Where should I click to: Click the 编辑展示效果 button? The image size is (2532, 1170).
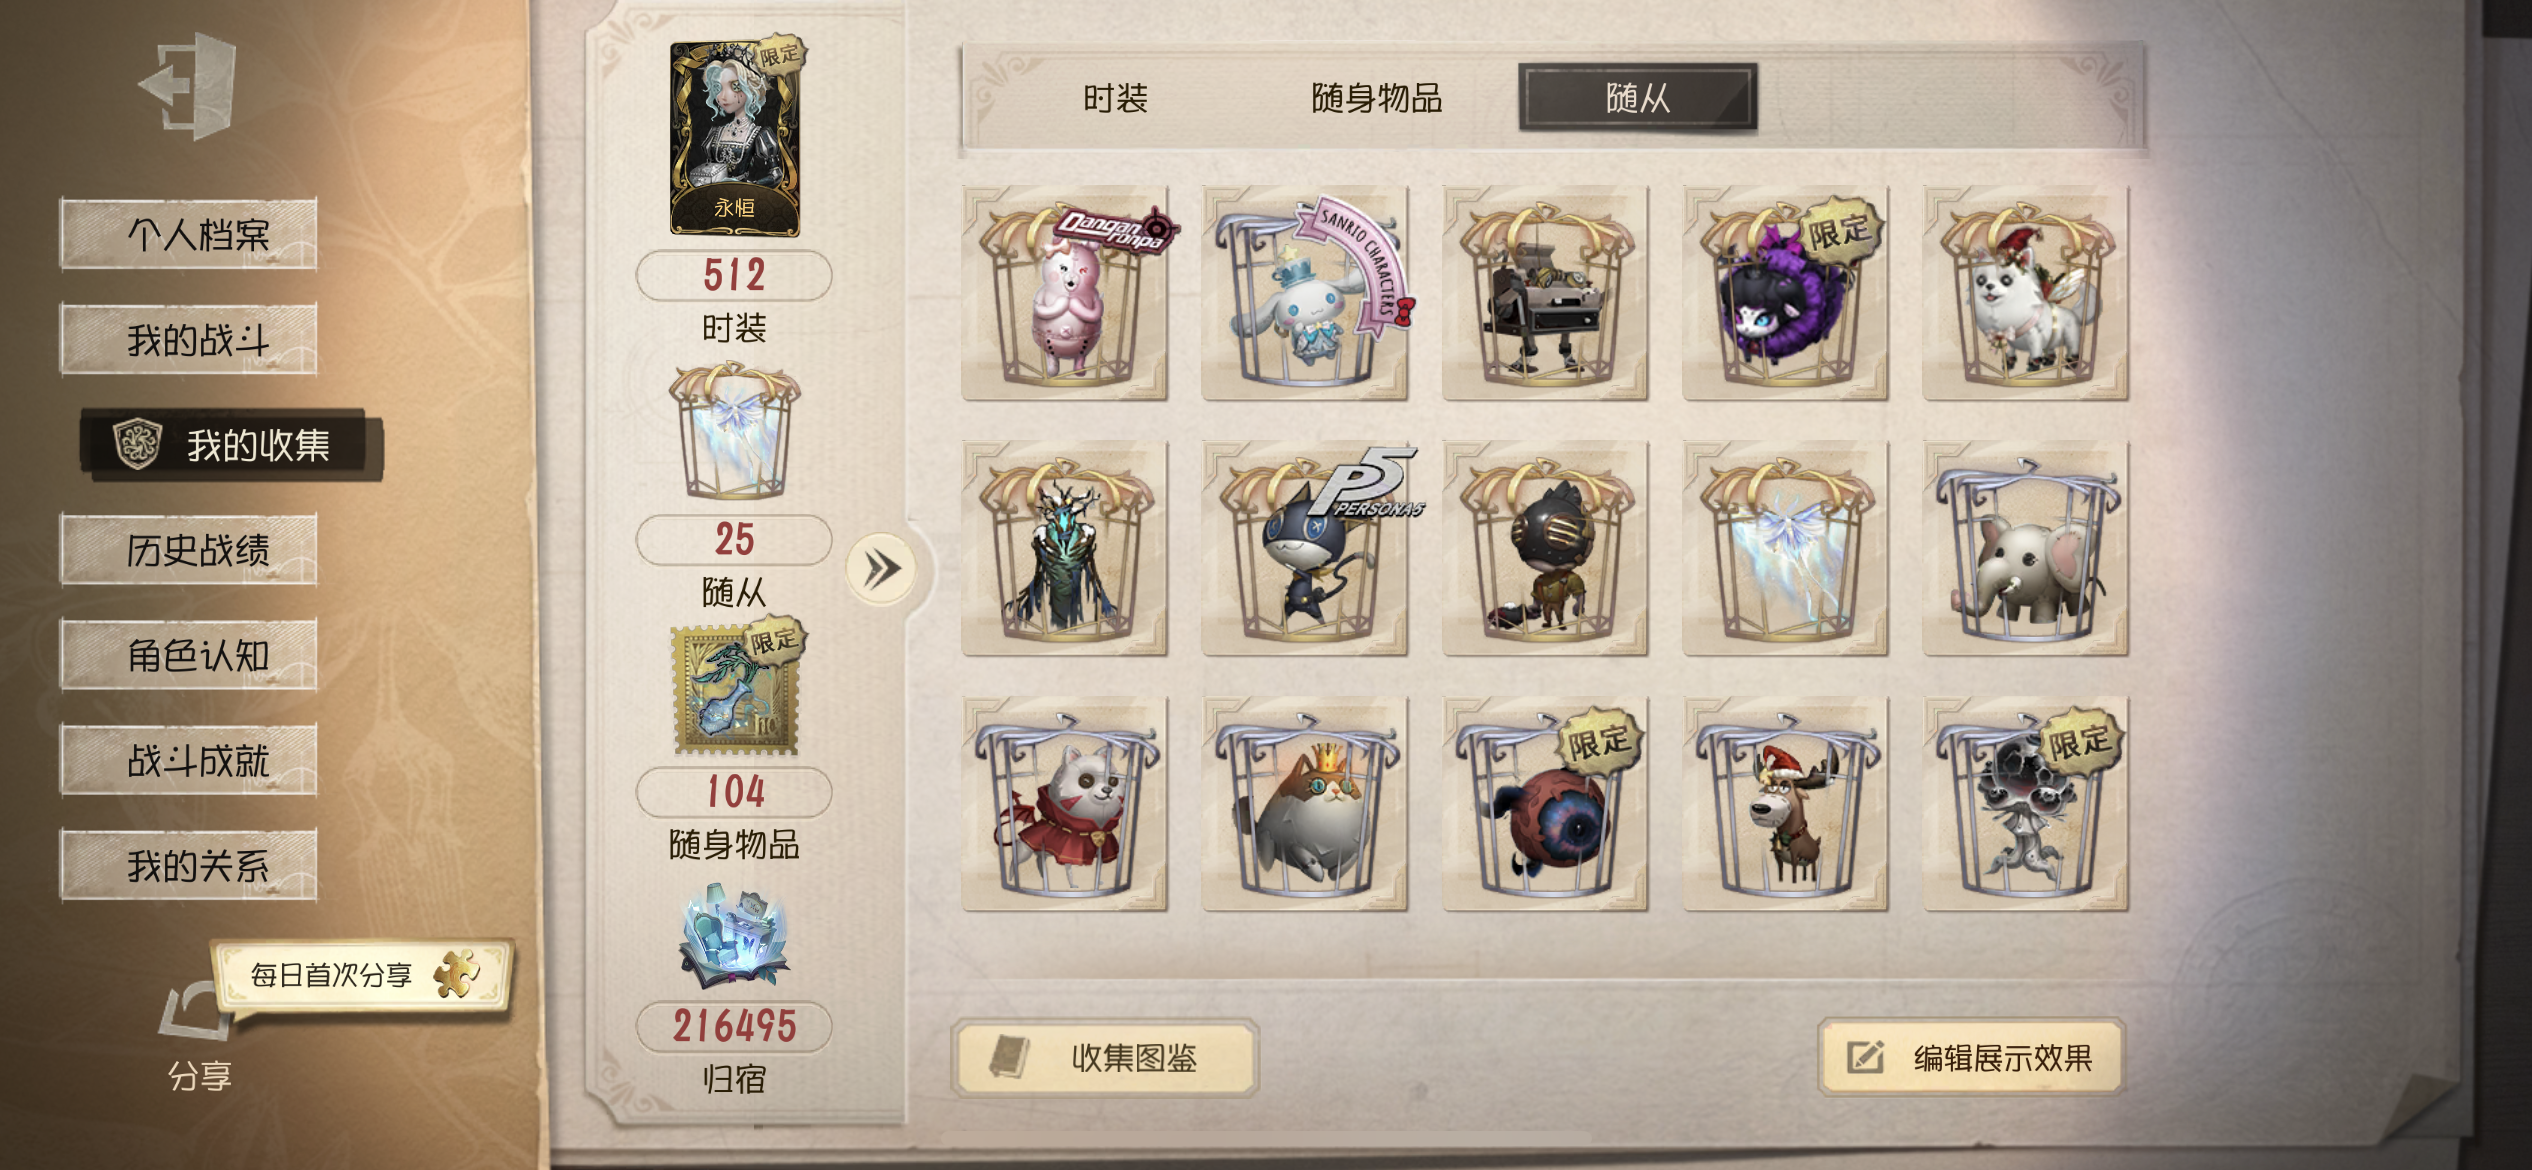[x=1971, y=1058]
